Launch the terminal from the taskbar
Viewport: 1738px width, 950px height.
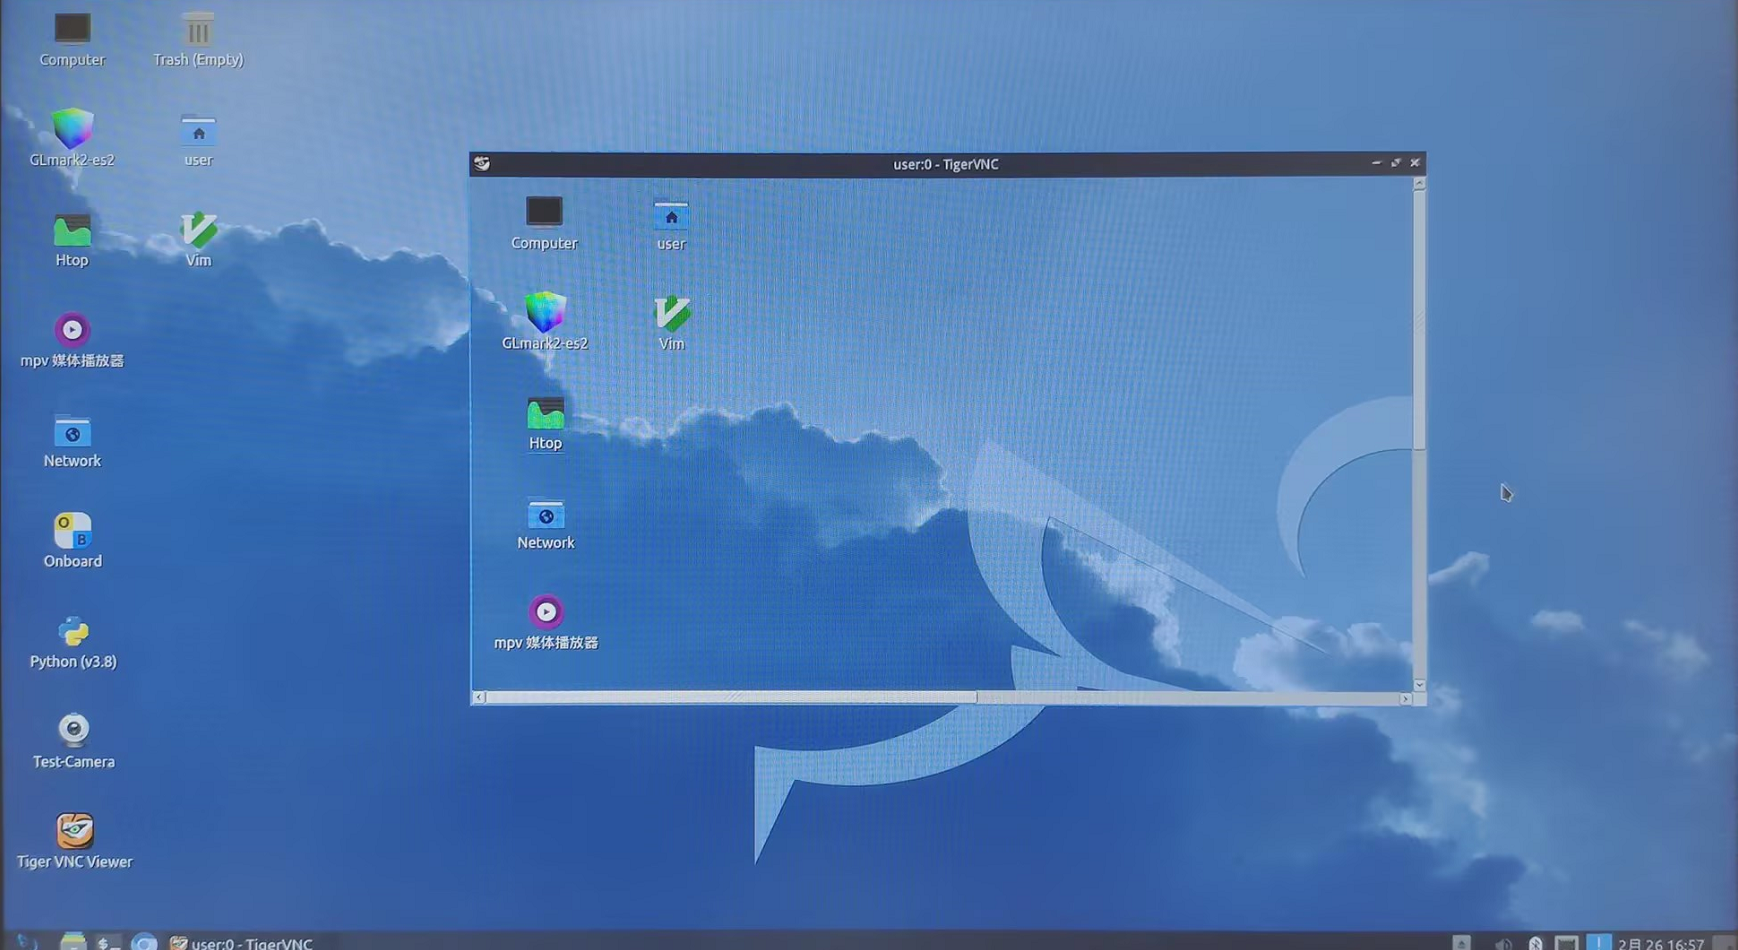pos(108,942)
